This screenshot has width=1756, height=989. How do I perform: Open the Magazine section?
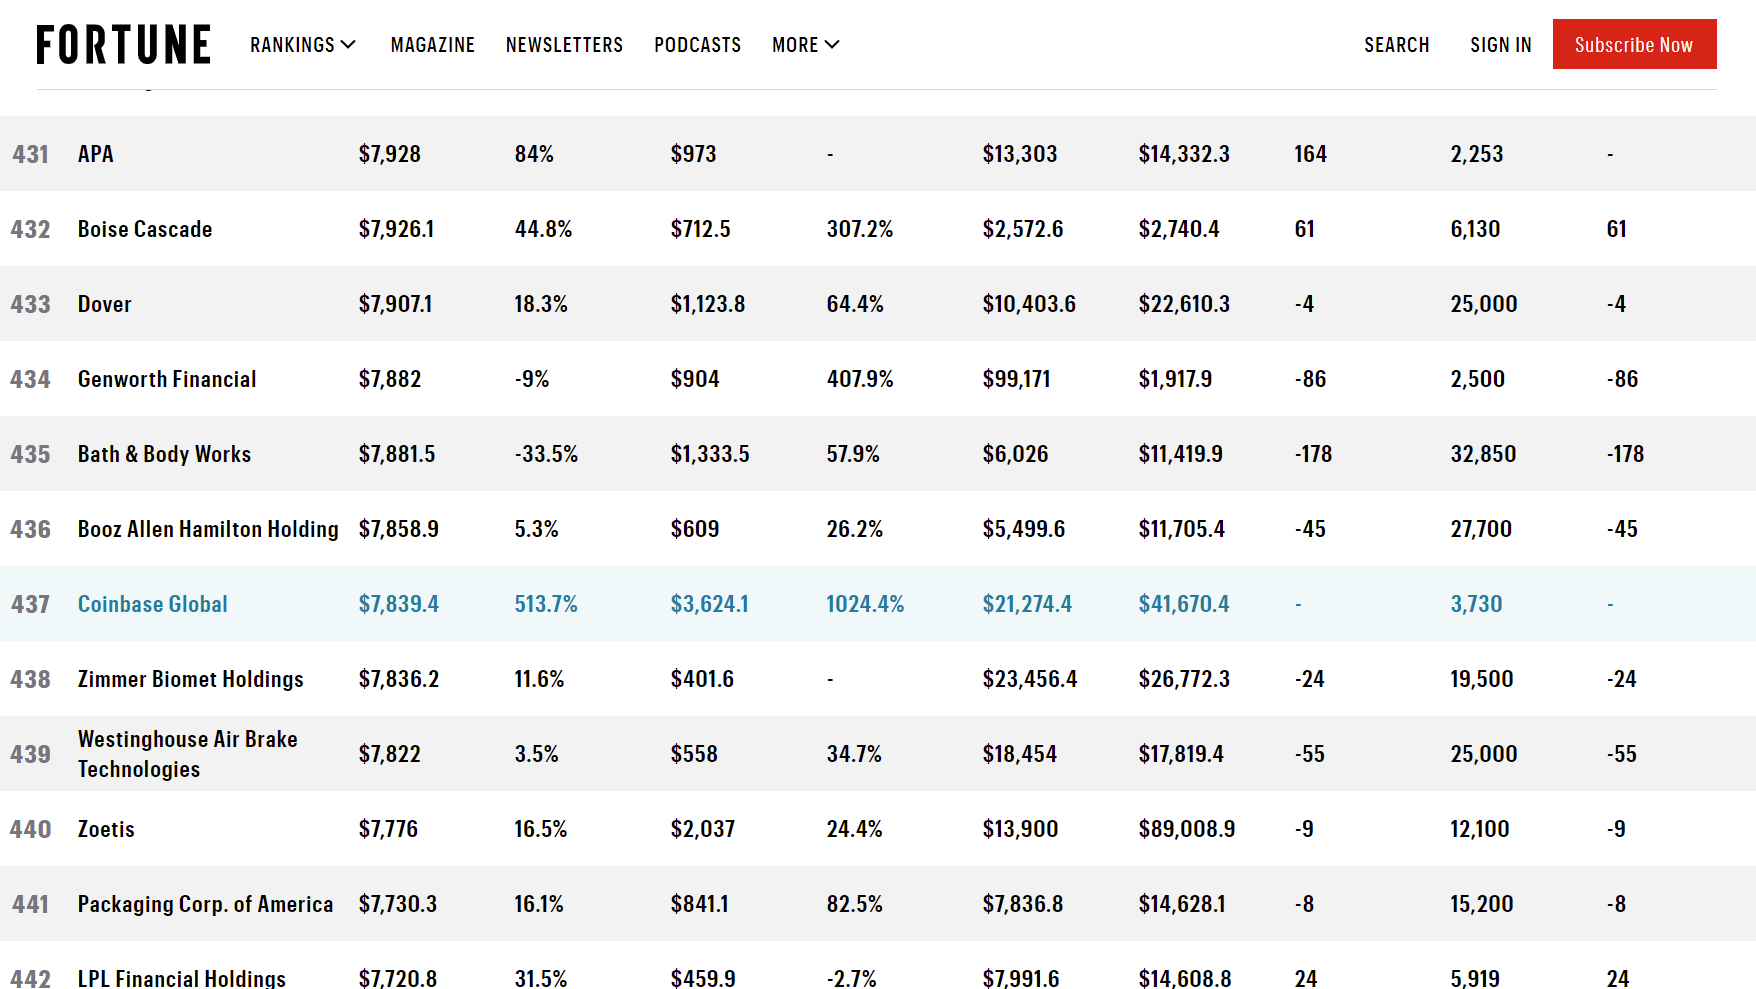pos(433,45)
